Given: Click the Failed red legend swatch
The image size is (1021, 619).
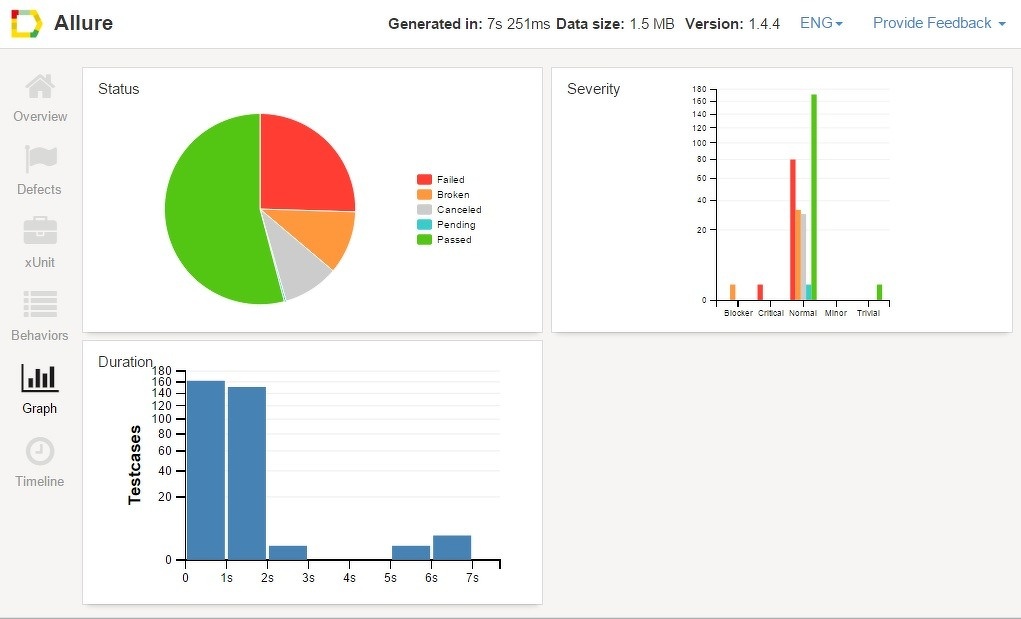Looking at the screenshot, I should coord(424,180).
